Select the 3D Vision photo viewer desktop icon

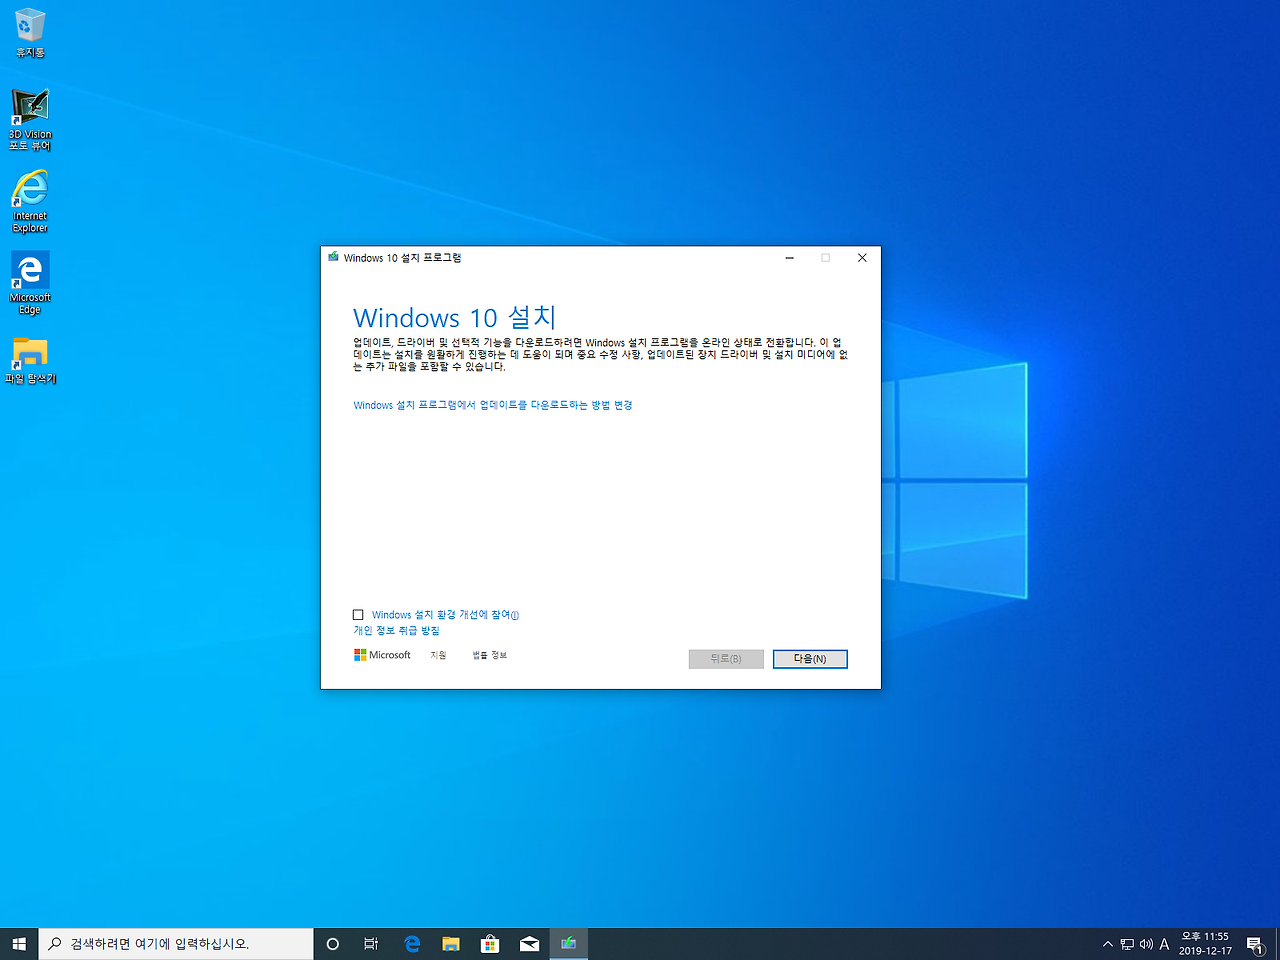[x=30, y=119]
